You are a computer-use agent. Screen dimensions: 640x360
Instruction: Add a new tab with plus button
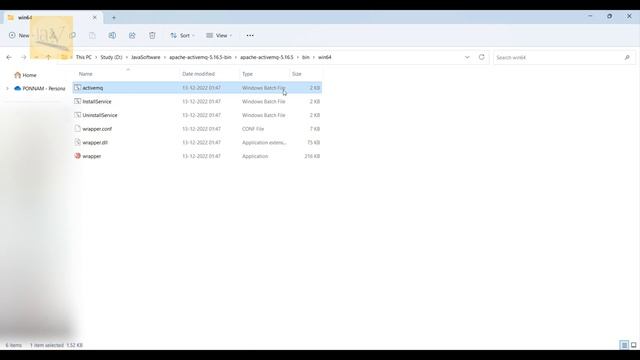point(114,18)
